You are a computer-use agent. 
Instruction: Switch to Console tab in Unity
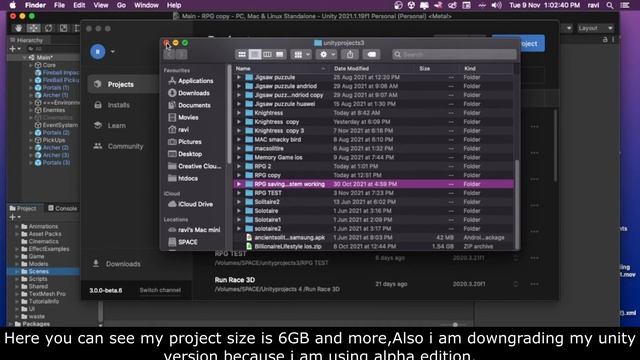62,208
